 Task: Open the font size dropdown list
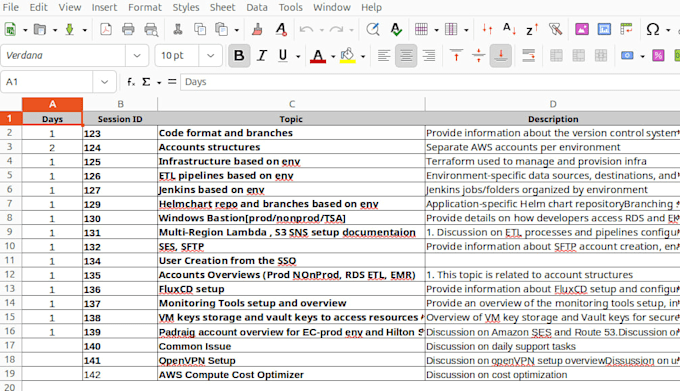point(211,55)
